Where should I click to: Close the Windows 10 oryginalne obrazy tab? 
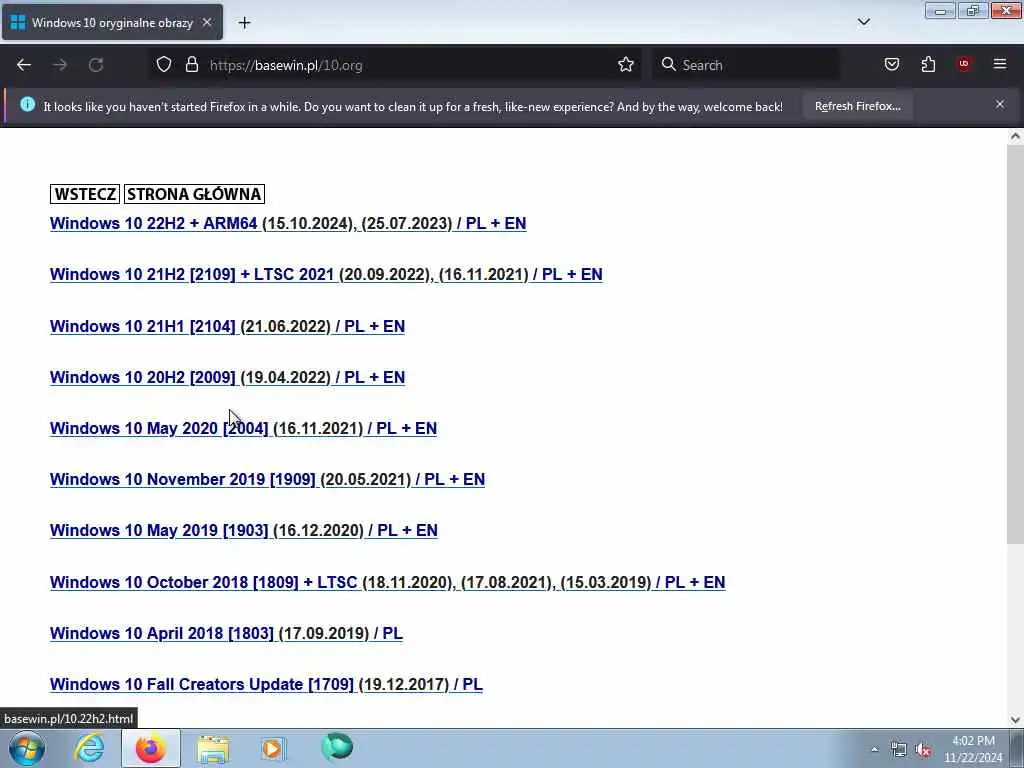click(x=207, y=22)
